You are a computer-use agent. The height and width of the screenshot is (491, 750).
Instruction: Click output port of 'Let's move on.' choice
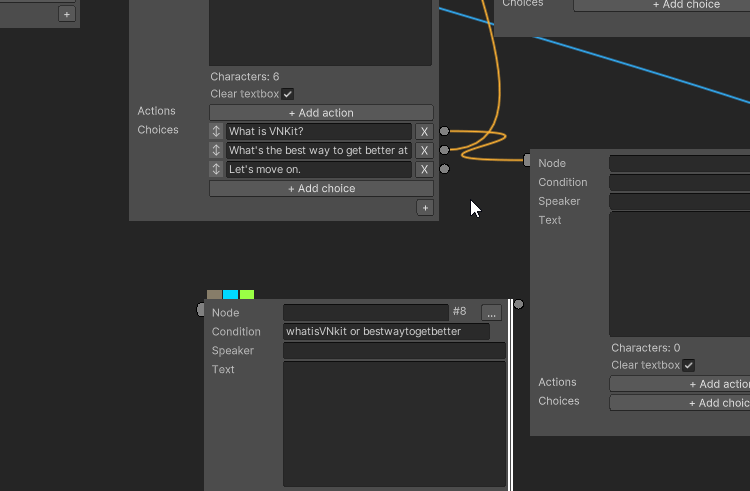pyautogui.click(x=444, y=169)
